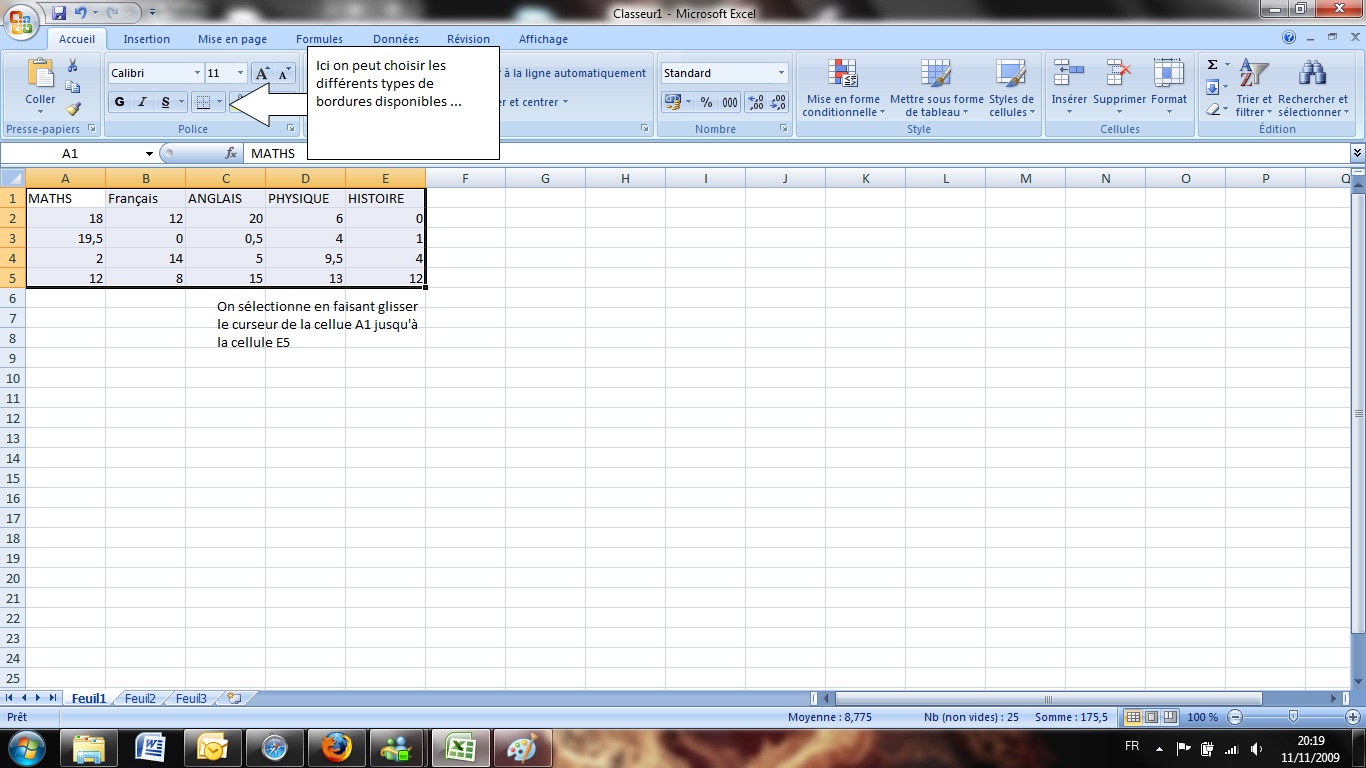
Task: Click the Cut scissors icon
Action: (x=73, y=65)
